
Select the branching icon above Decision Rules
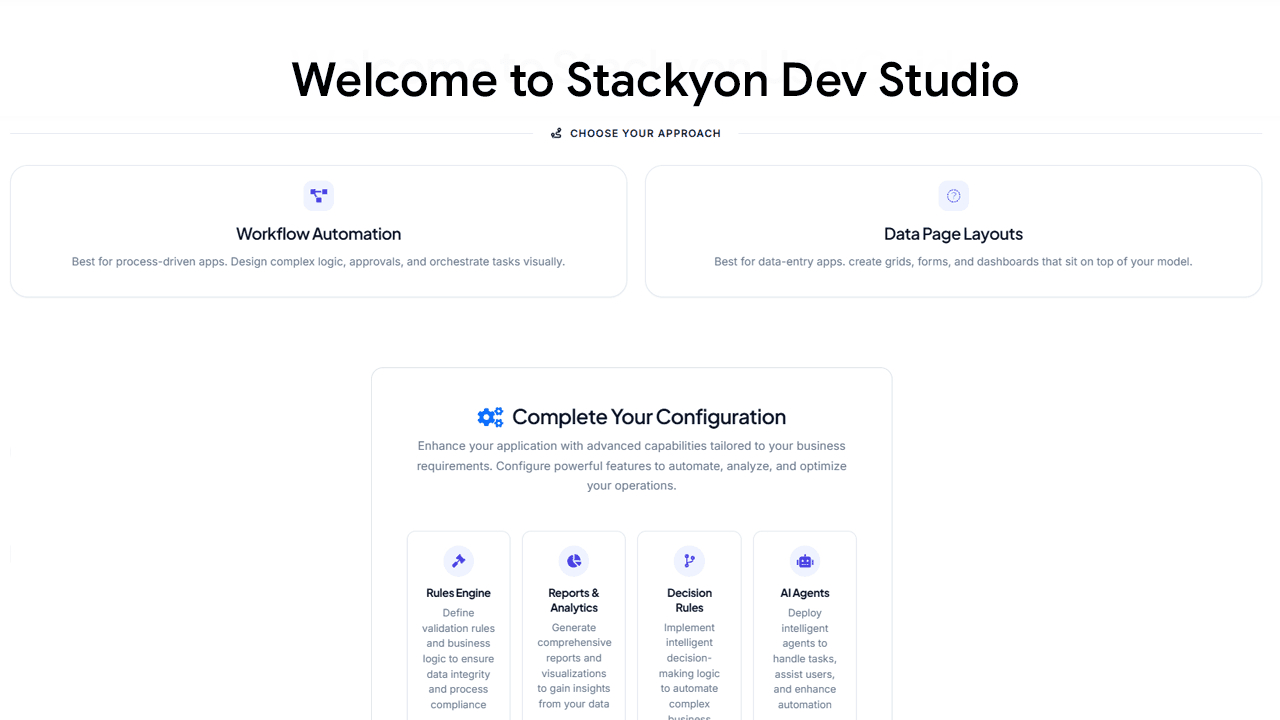coord(689,561)
